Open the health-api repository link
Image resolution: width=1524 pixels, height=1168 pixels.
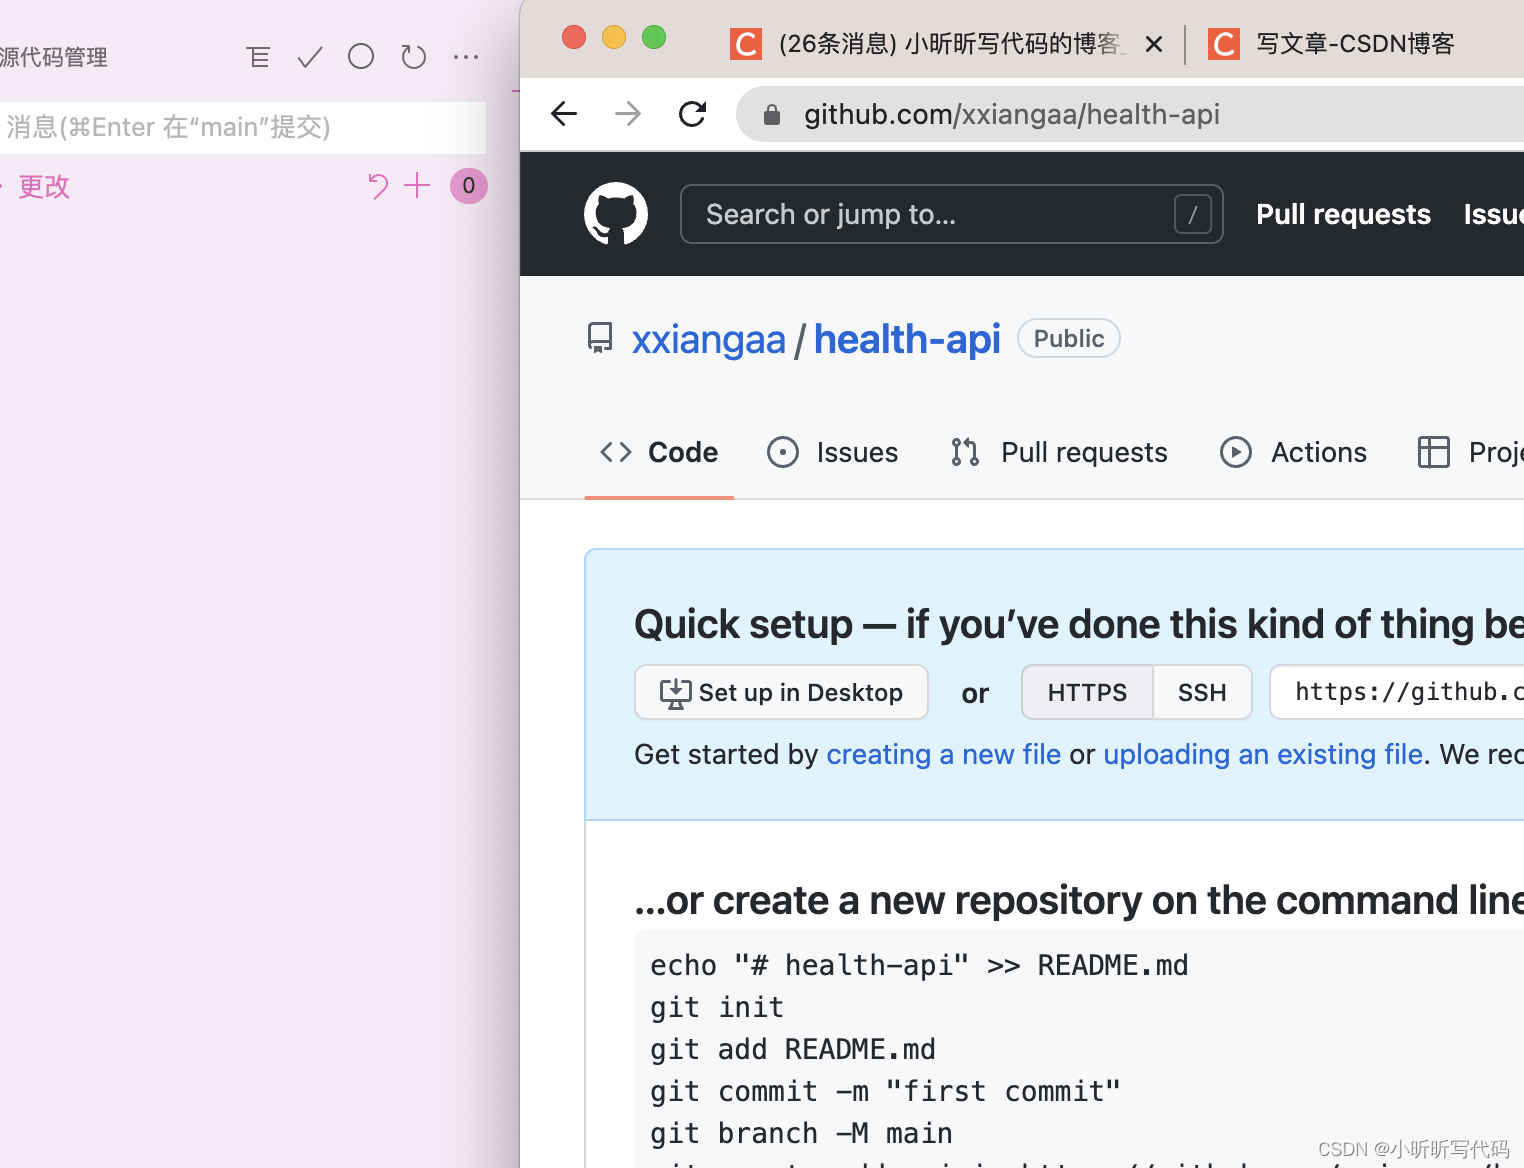tap(907, 340)
